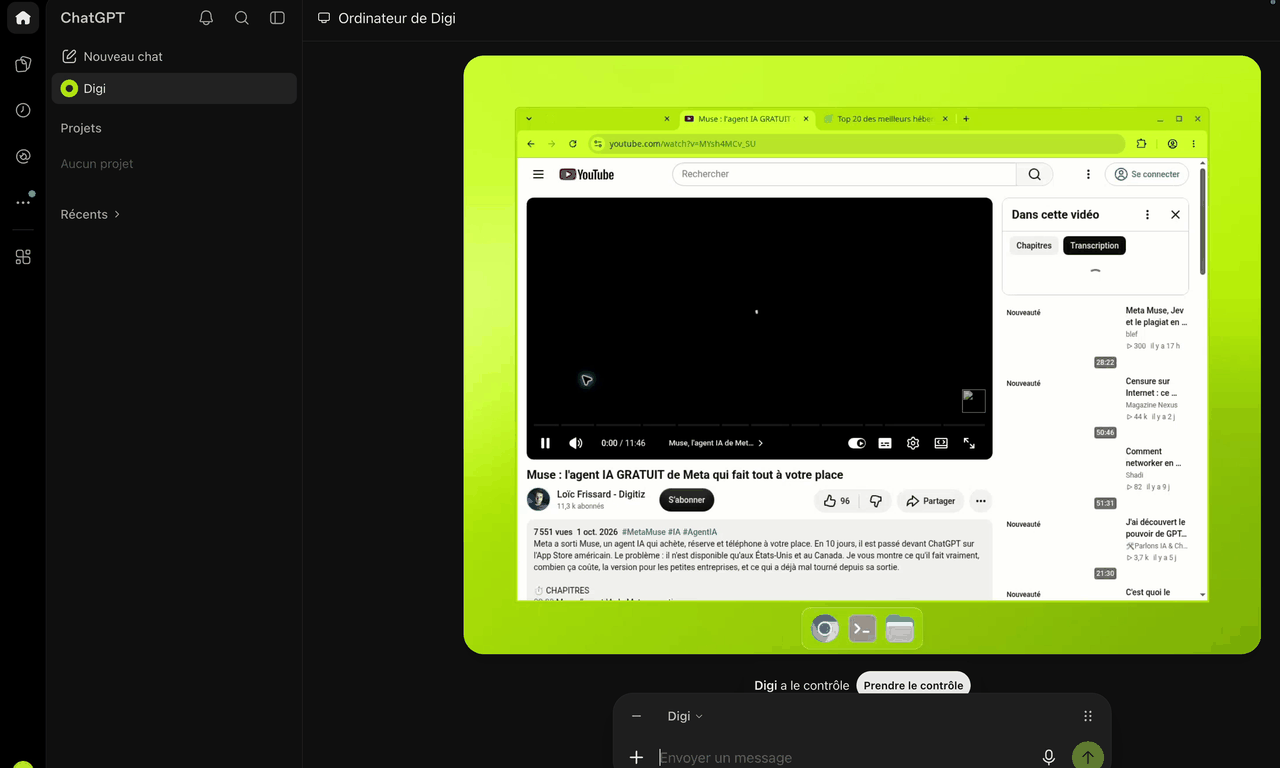The image size is (1280, 768).
Task: Open the notifications bell in ChatGPT header
Action: (206, 18)
